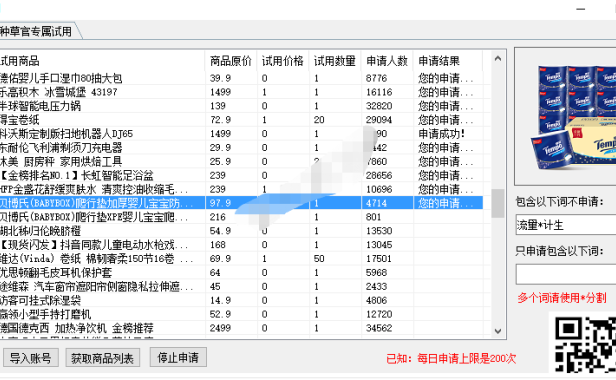Click the Tempo tissue product thumbnail
This screenshot has height=380, width=616.
[574, 117]
